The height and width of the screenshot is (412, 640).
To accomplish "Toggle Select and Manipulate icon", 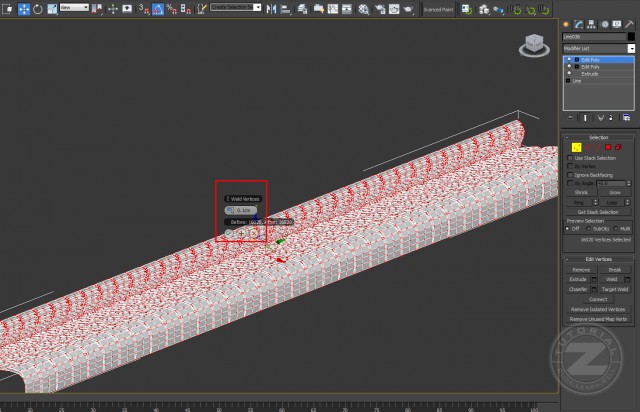I will pyautogui.click(x=113, y=9).
